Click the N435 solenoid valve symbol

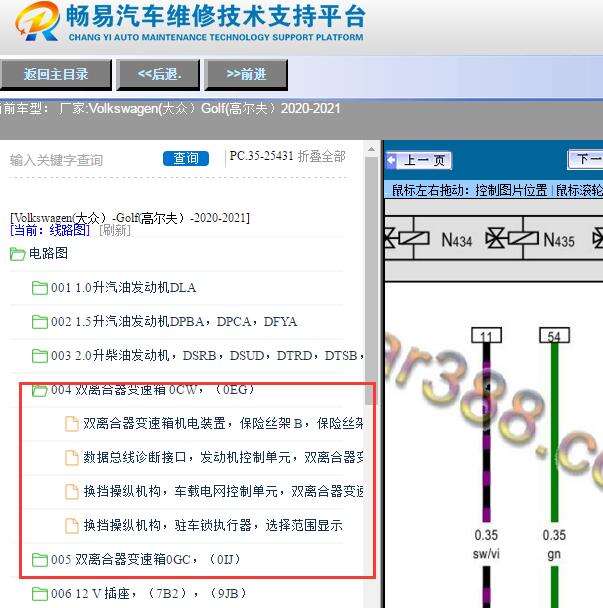coord(513,238)
